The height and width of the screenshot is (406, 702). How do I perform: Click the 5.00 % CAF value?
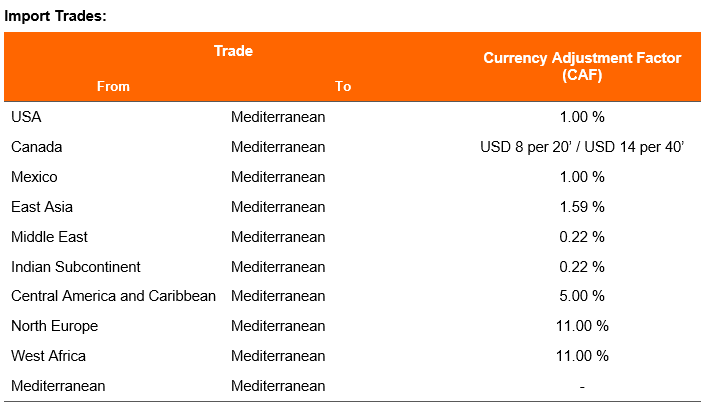pos(582,296)
